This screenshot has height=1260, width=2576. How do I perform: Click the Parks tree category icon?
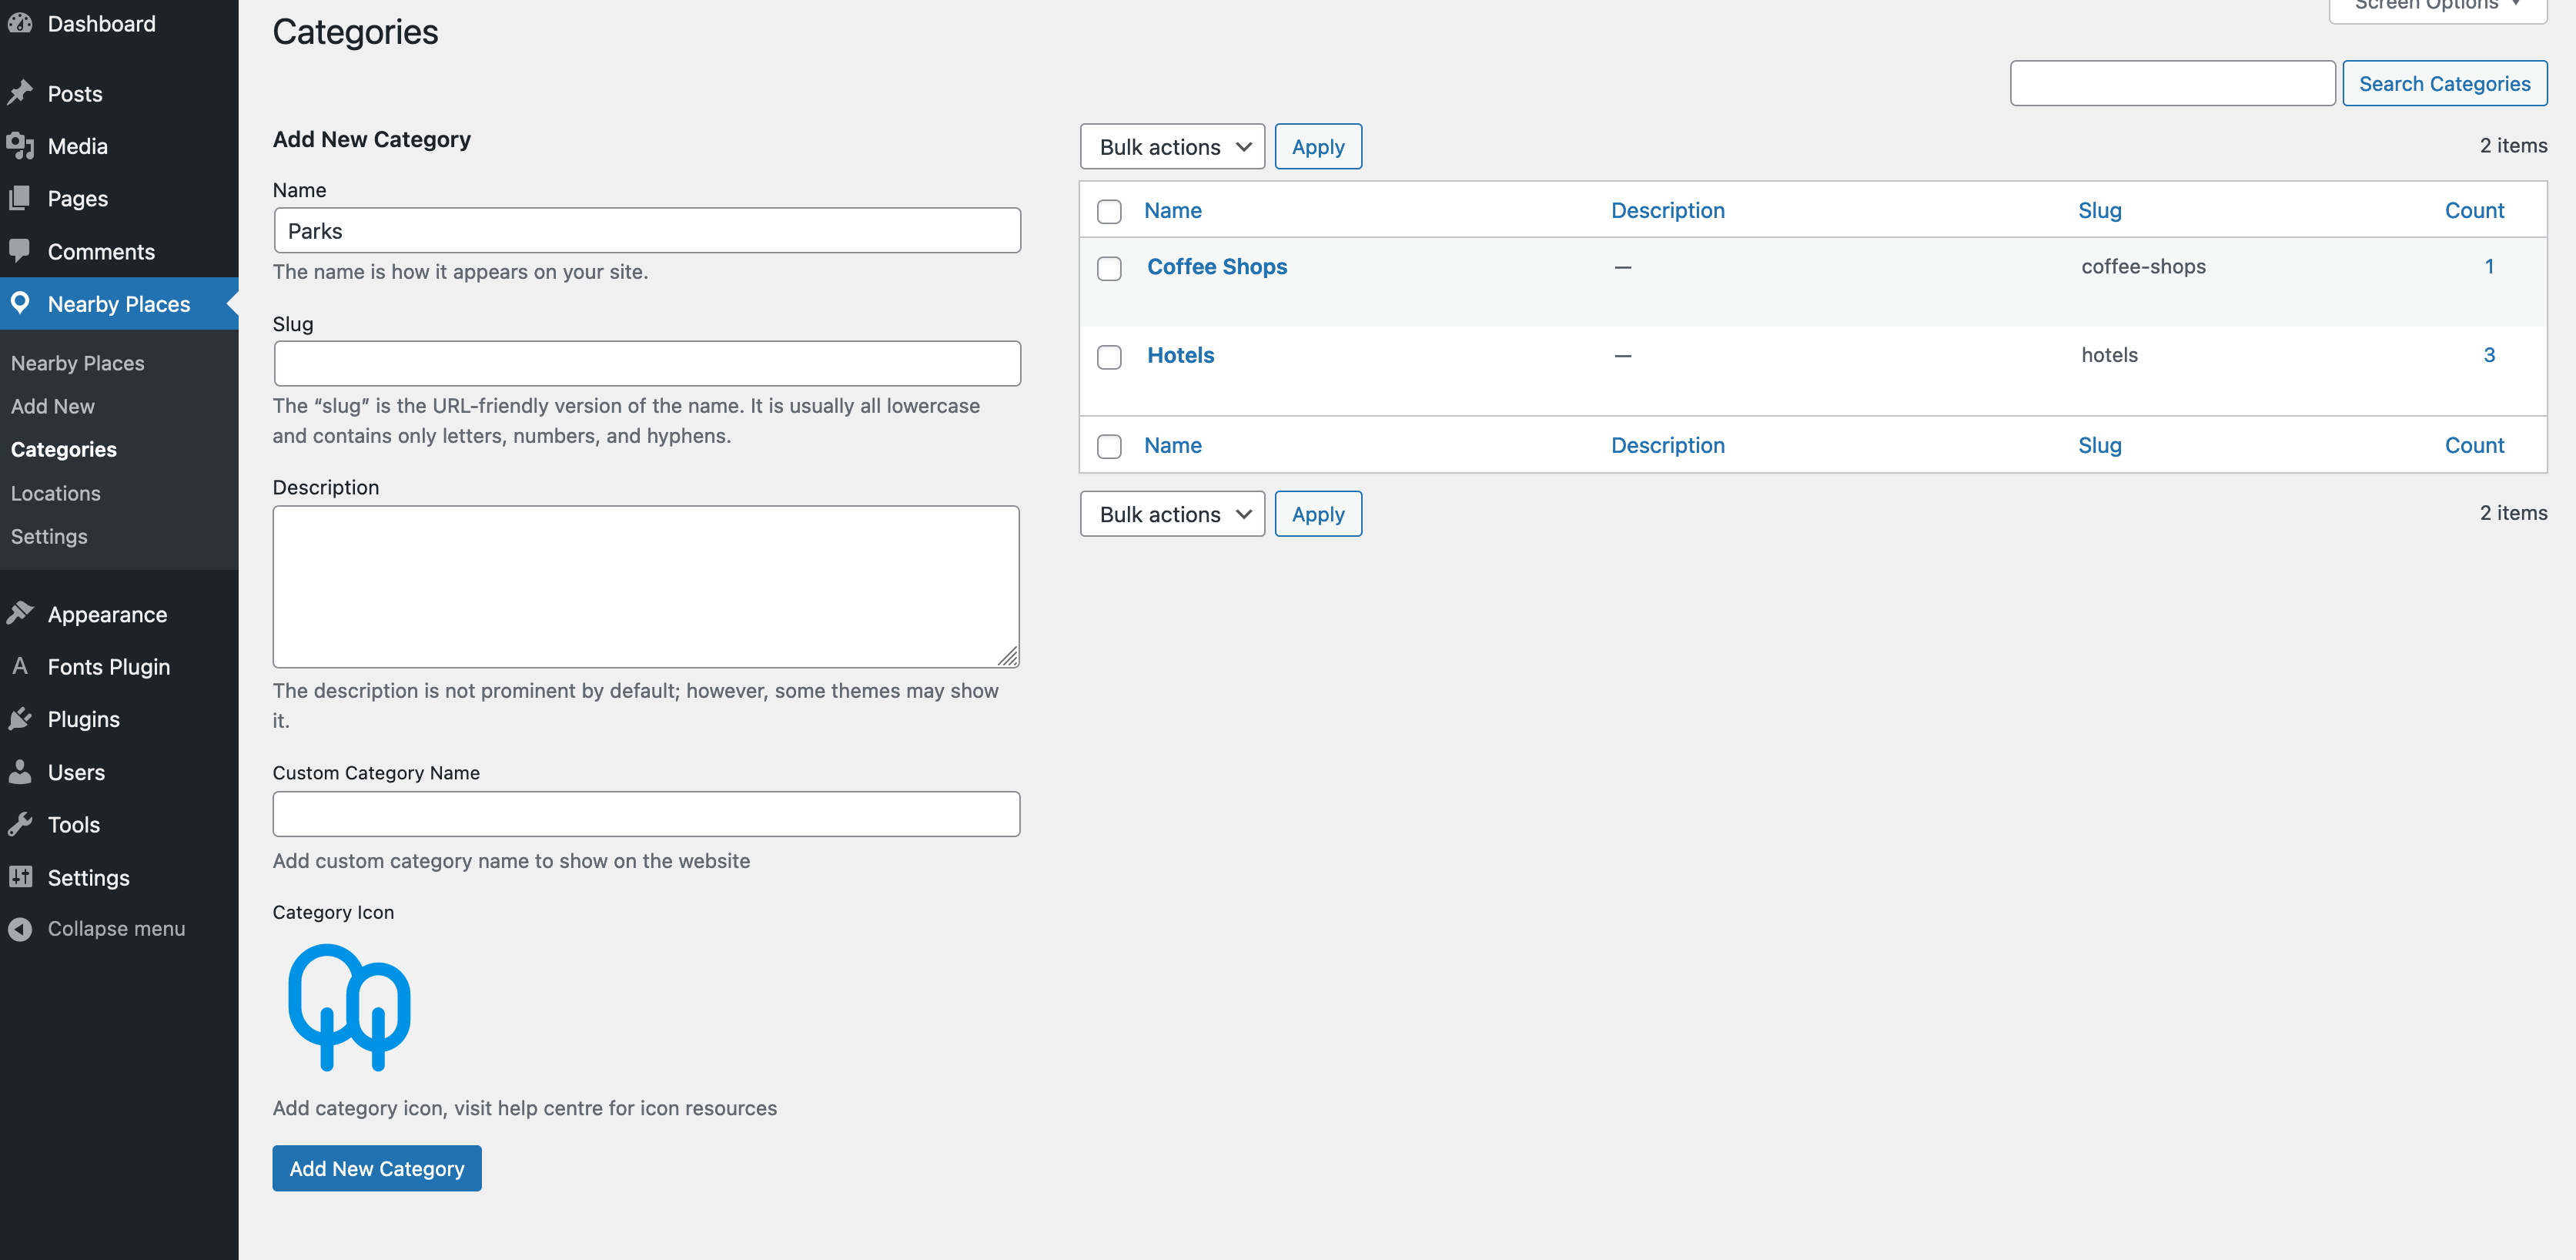click(x=350, y=1008)
